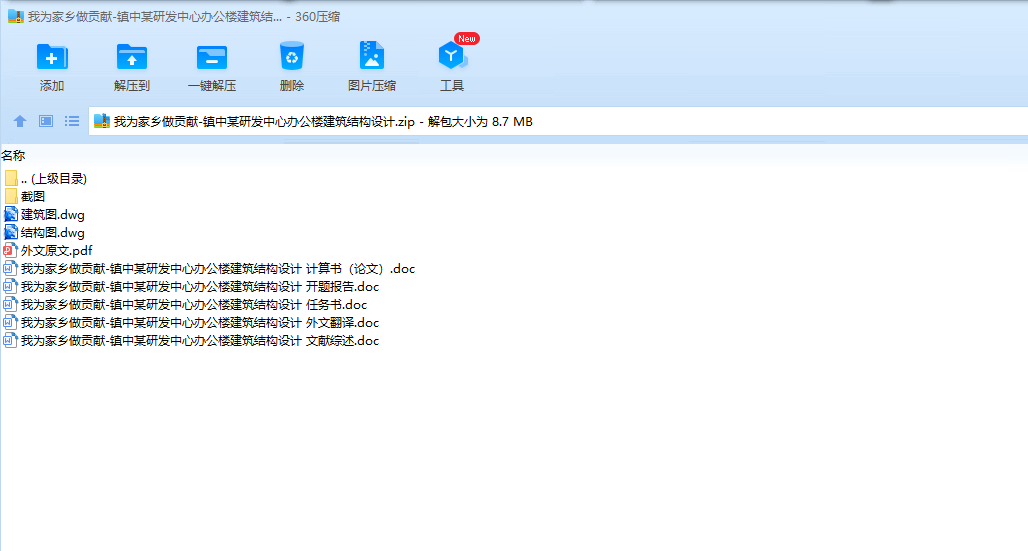Viewport: 1028px width, 551px height.
Task: Click the 删除 (Delete) trash icon
Action: pos(292,56)
